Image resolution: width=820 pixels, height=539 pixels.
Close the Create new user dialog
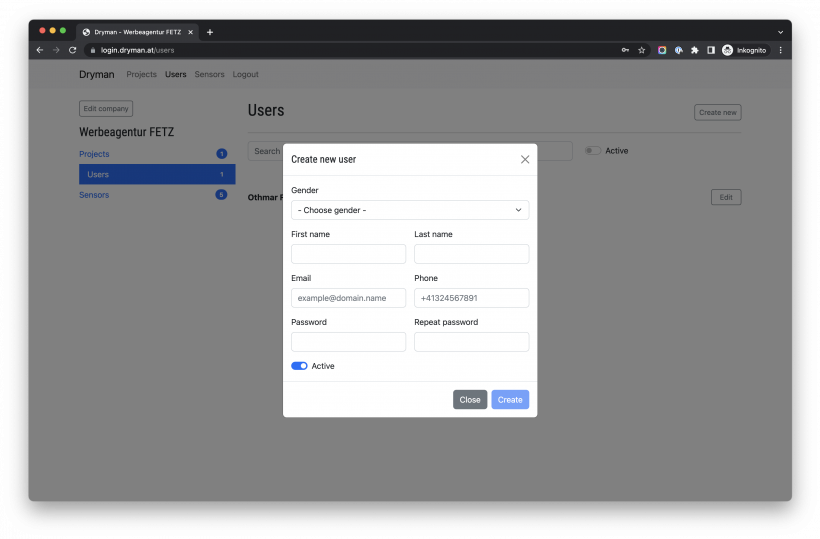(525, 159)
